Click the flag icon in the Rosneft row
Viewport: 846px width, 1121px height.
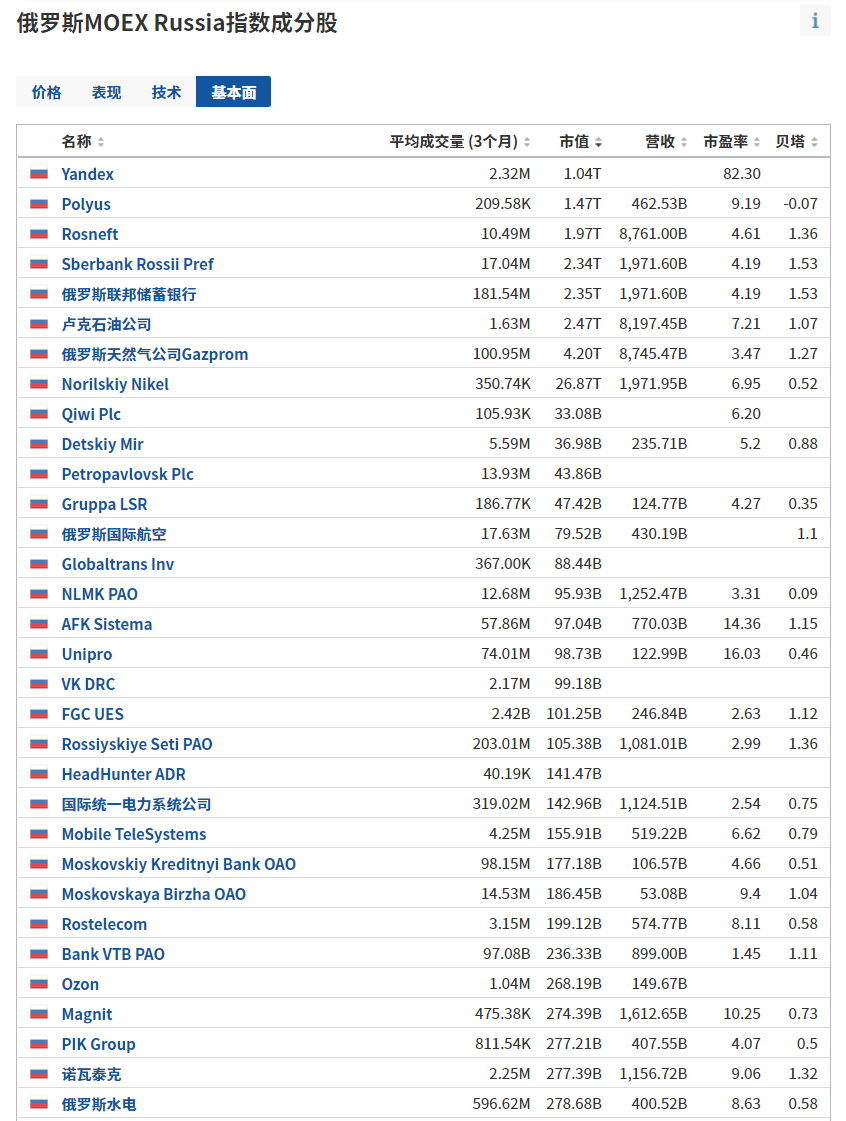(x=39, y=234)
